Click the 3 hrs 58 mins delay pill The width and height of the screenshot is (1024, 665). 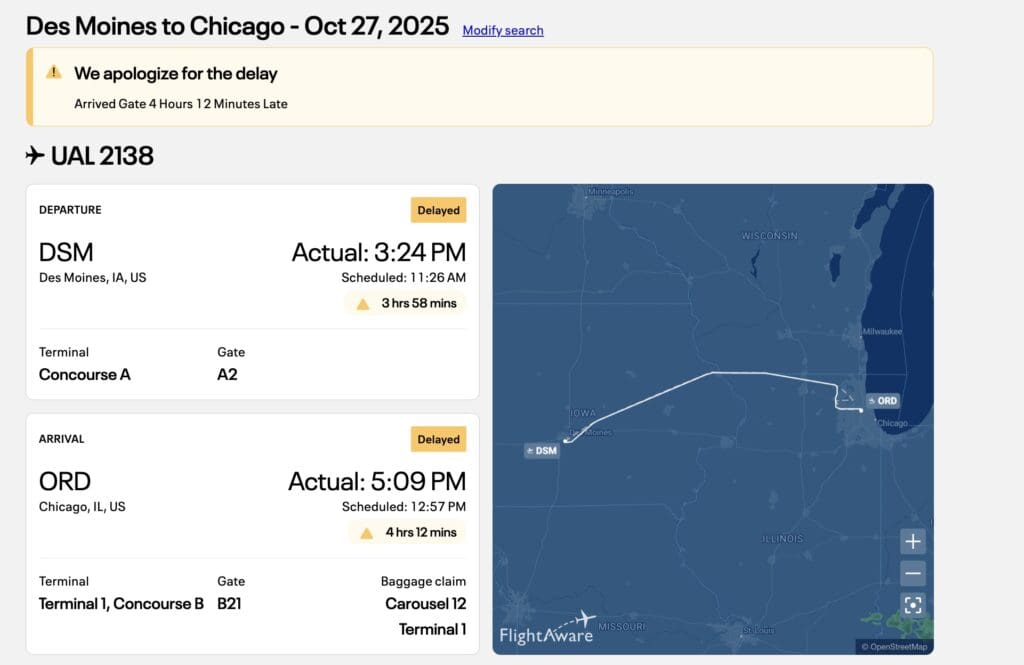(x=405, y=303)
